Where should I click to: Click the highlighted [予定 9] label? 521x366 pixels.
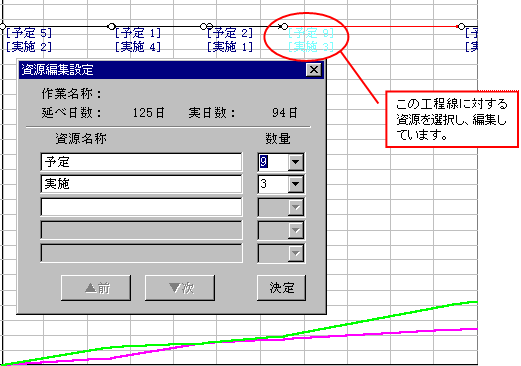(311, 33)
